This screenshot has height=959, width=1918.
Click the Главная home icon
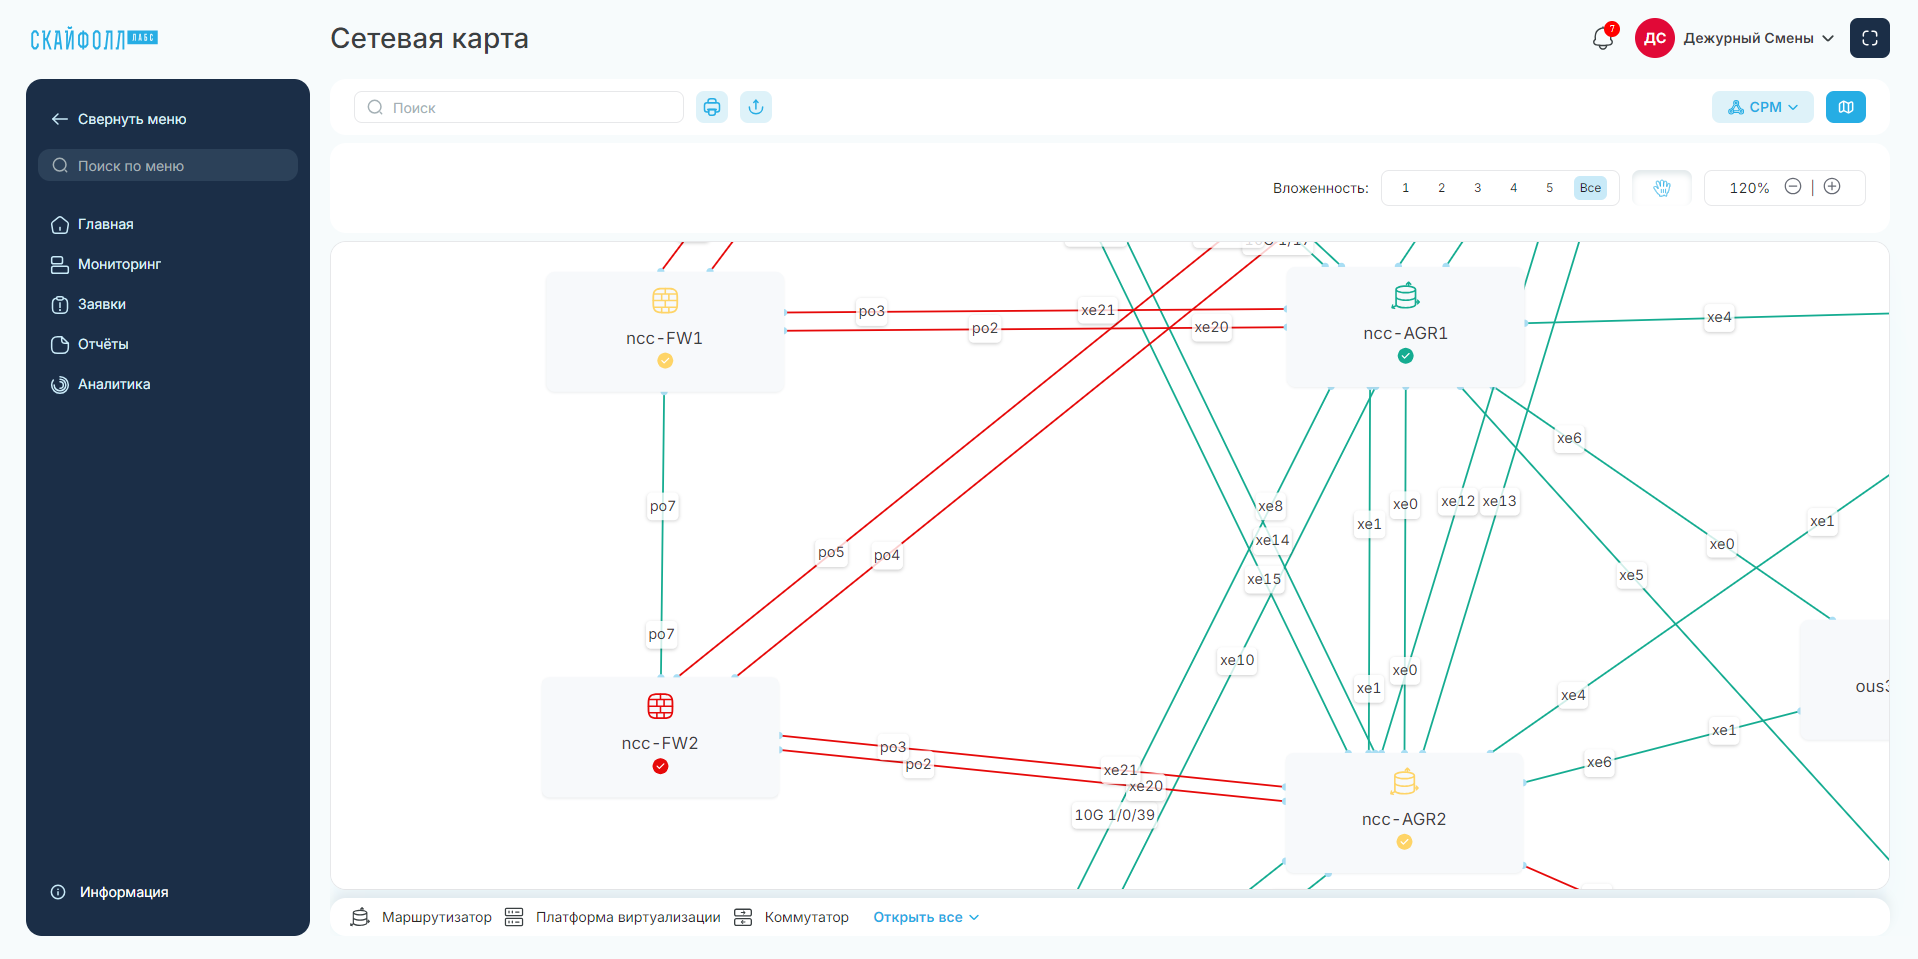(60, 224)
